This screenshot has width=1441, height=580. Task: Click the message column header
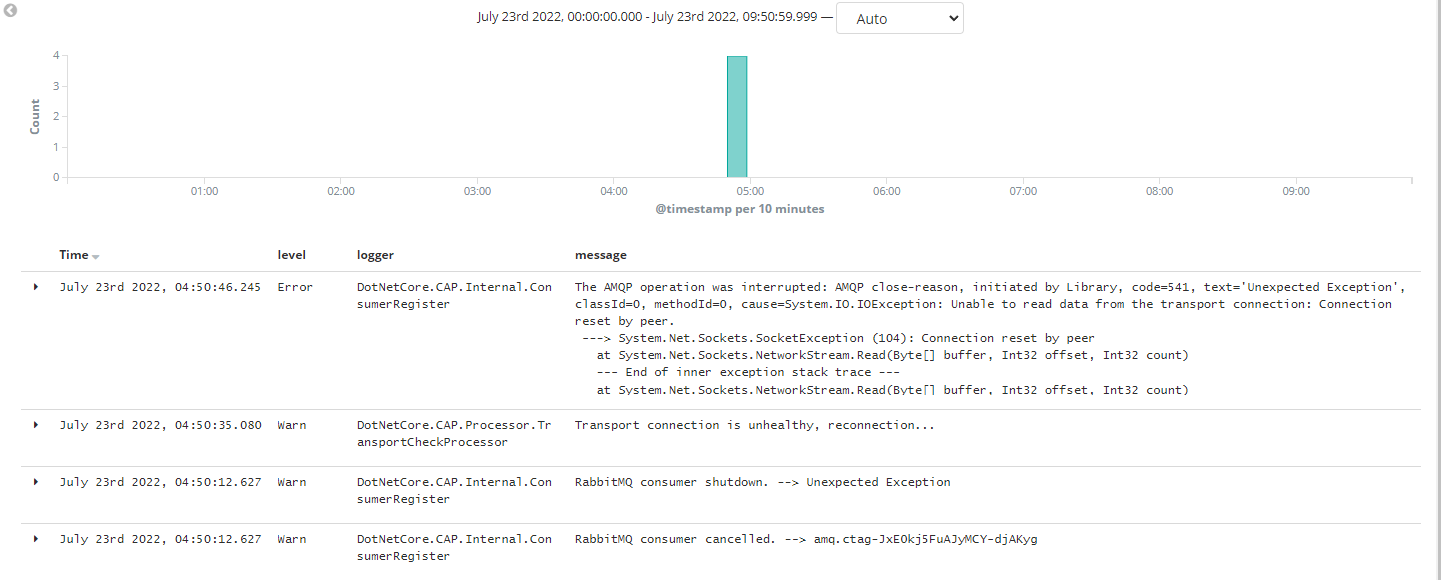click(x=599, y=255)
